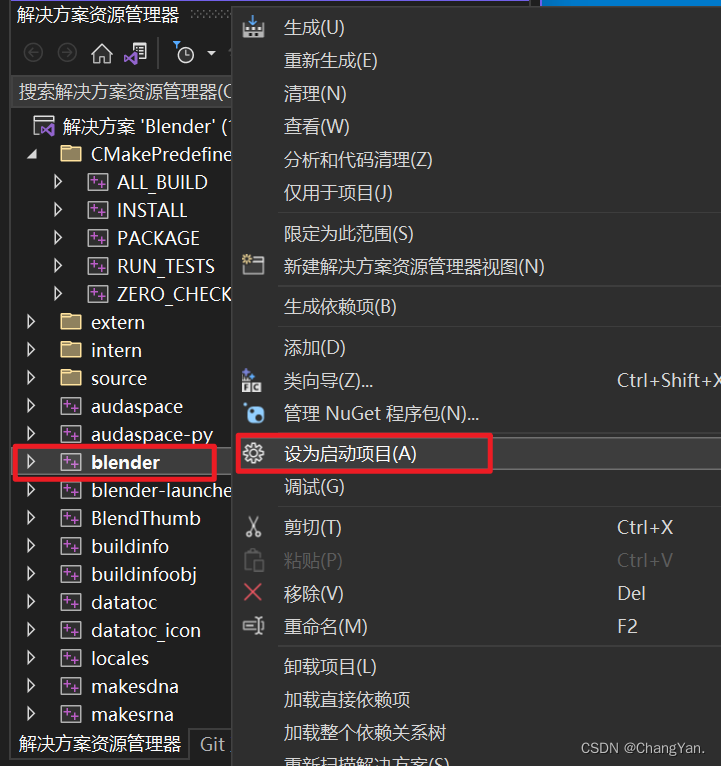
Task: Click the datatoc project icon
Action: pyautogui.click(x=71, y=602)
